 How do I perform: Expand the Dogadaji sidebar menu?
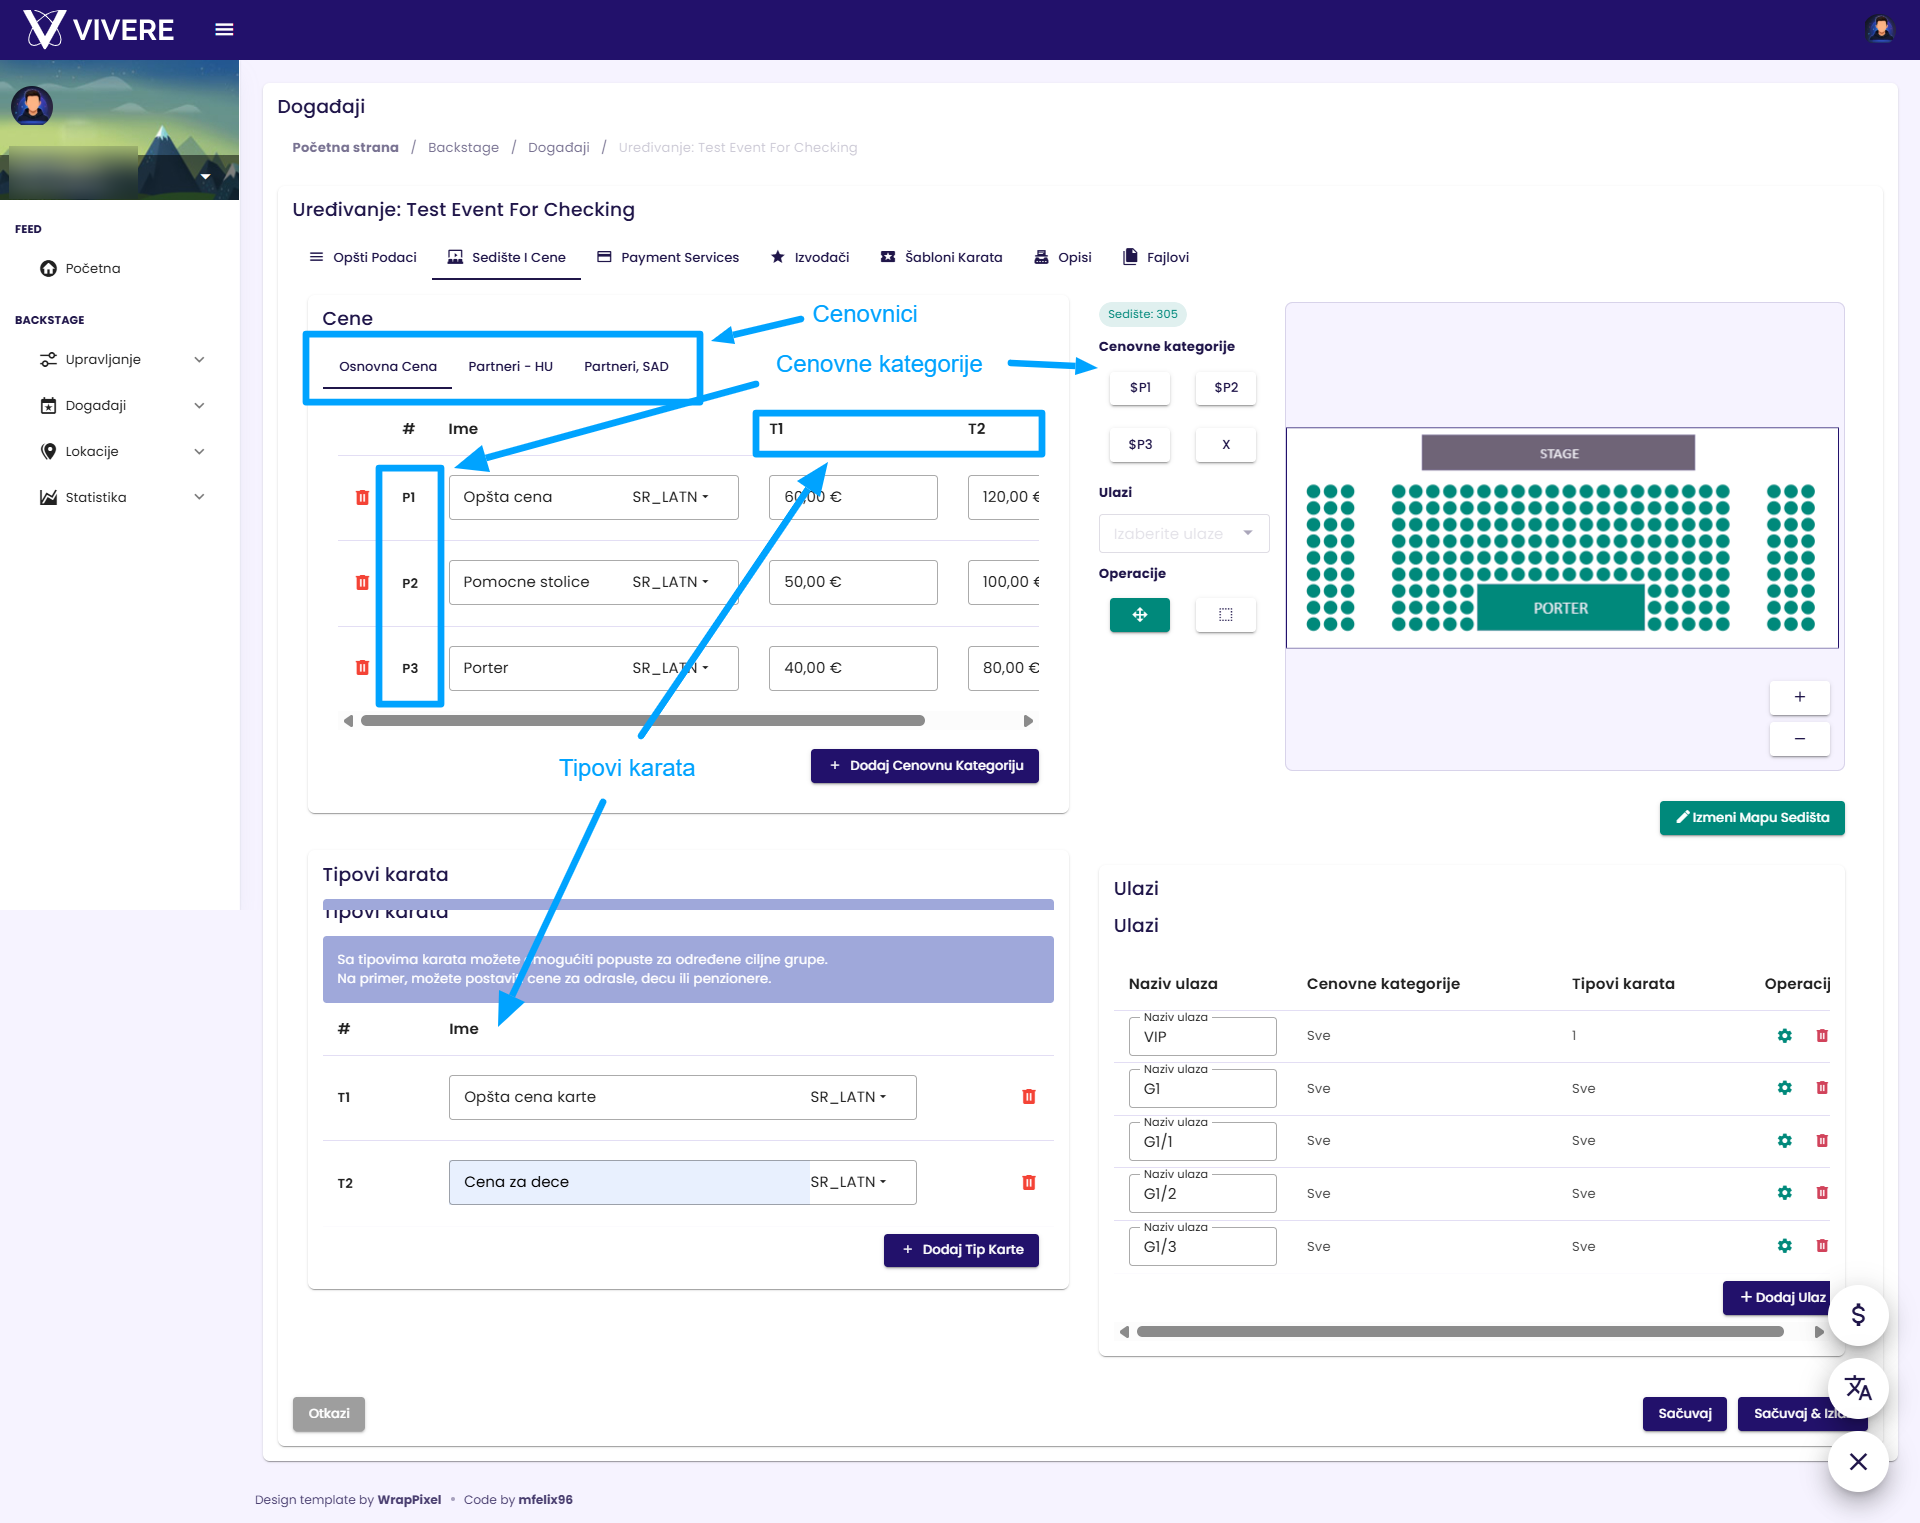click(x=122, y=405)
